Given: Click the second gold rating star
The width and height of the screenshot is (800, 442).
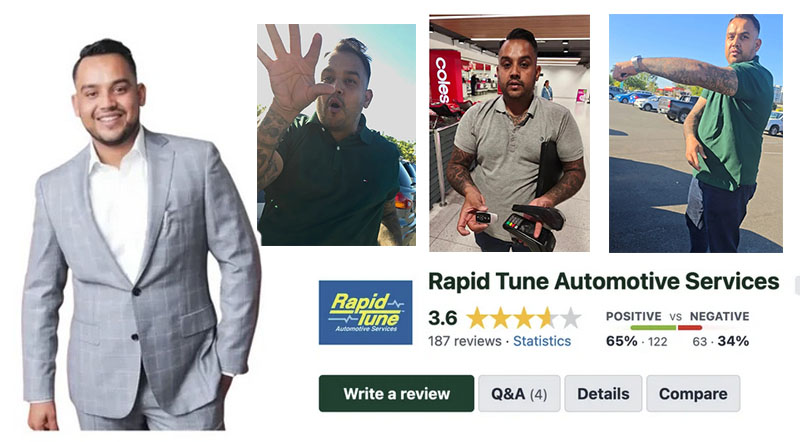Looking at the screenshot, I should tap(500, 318).
